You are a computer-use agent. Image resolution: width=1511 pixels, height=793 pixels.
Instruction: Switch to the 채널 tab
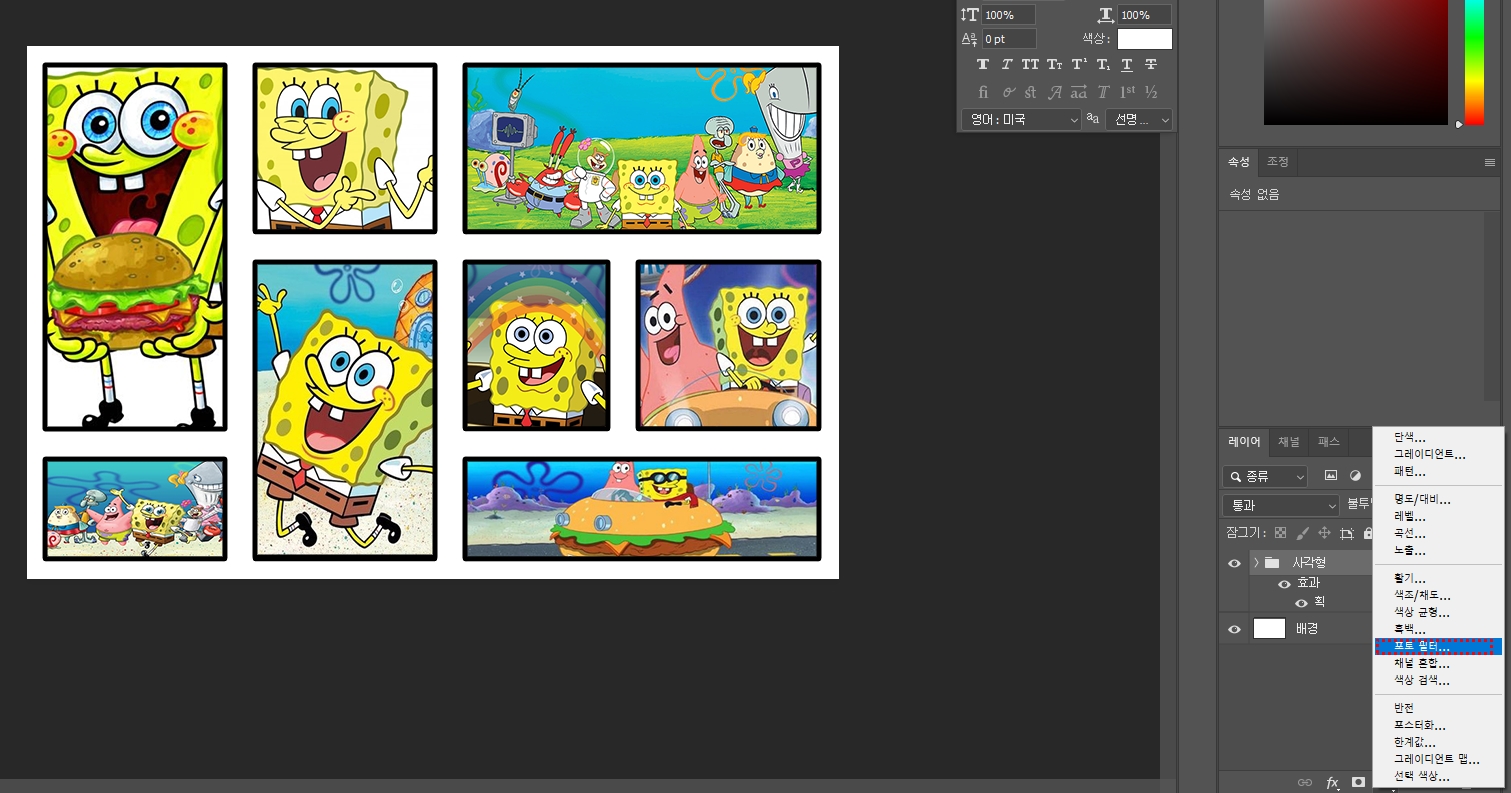coord(1289,441)
